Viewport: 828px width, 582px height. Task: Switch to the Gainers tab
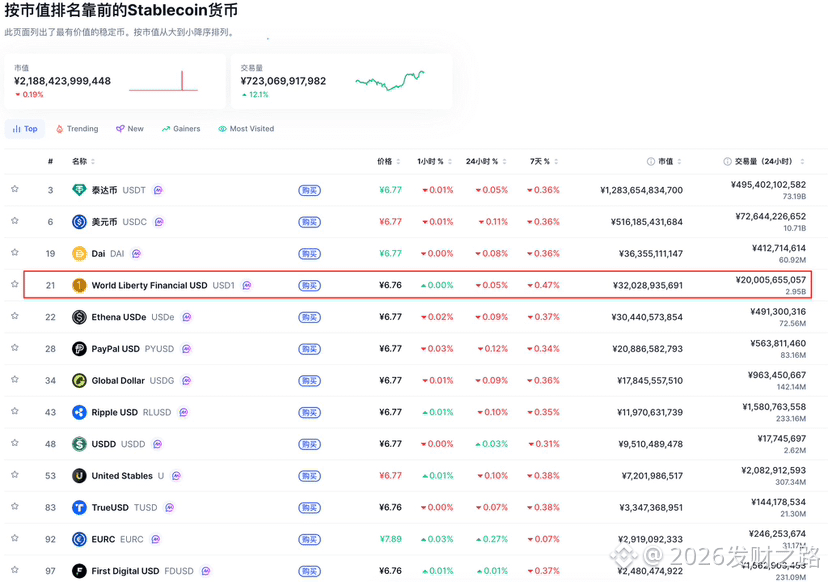[181, 129]
